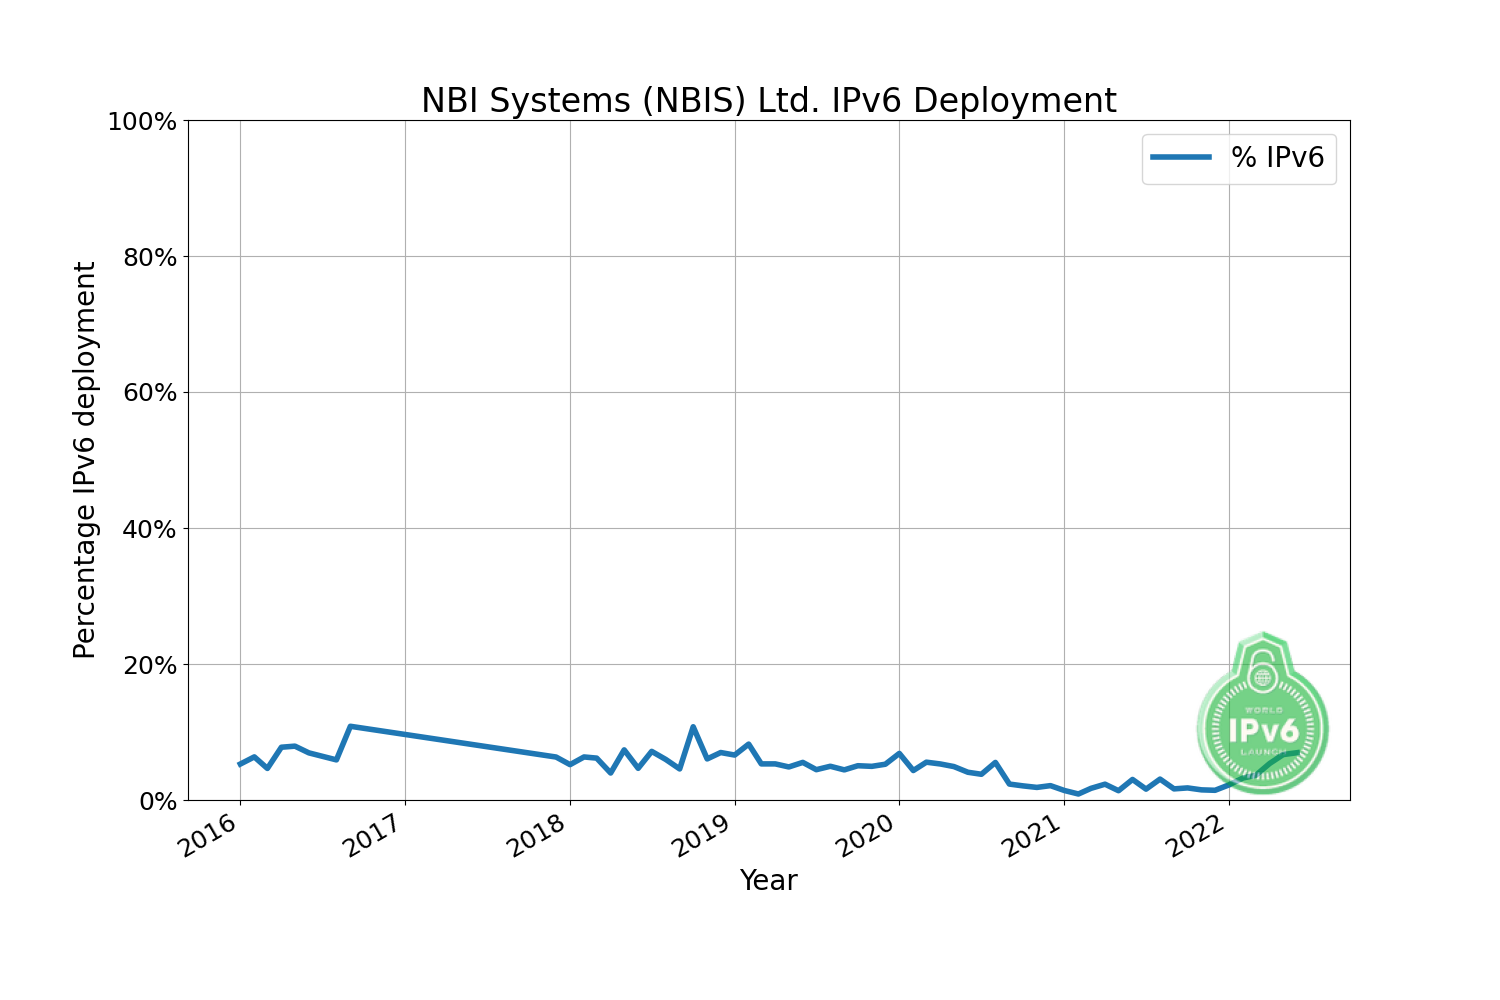The image size is (1500, 1000).
Task: Select the 20% y-axis tick label
Action: tap(148, 666)
